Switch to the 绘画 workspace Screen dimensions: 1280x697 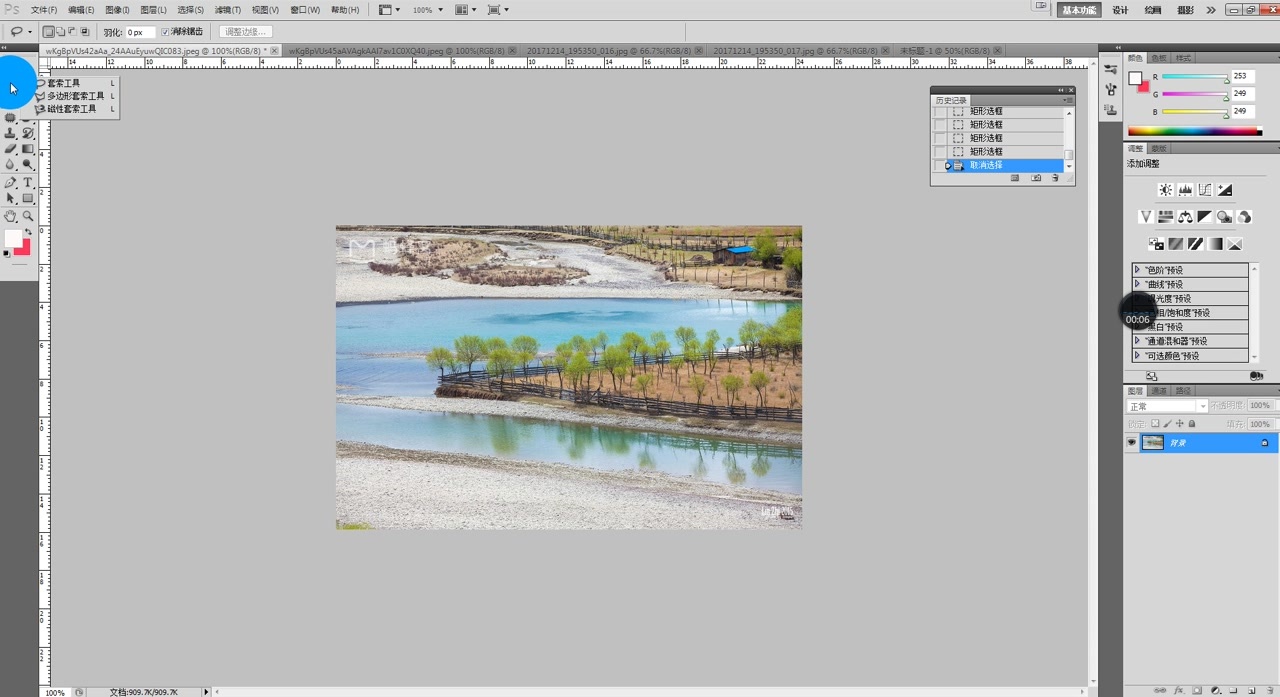(x=1153, y=10)
